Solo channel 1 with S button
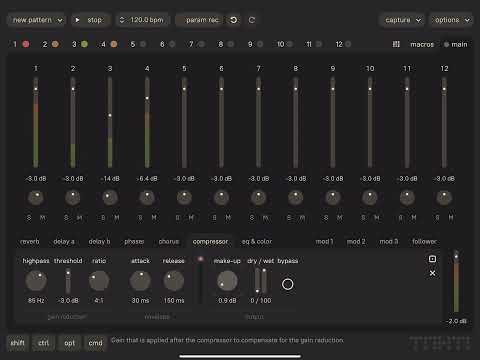480x360 pixels. click(x=29, y=218)
